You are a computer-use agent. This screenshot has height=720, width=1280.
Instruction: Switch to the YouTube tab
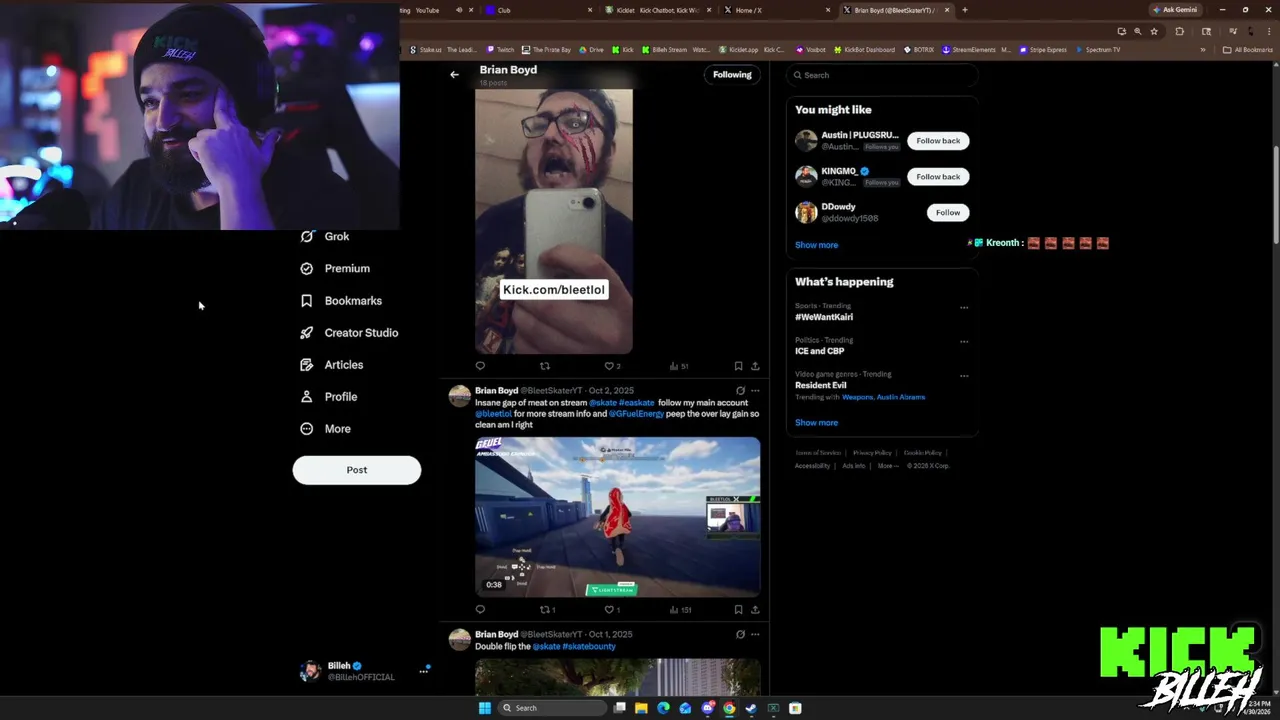coord(427,10)
